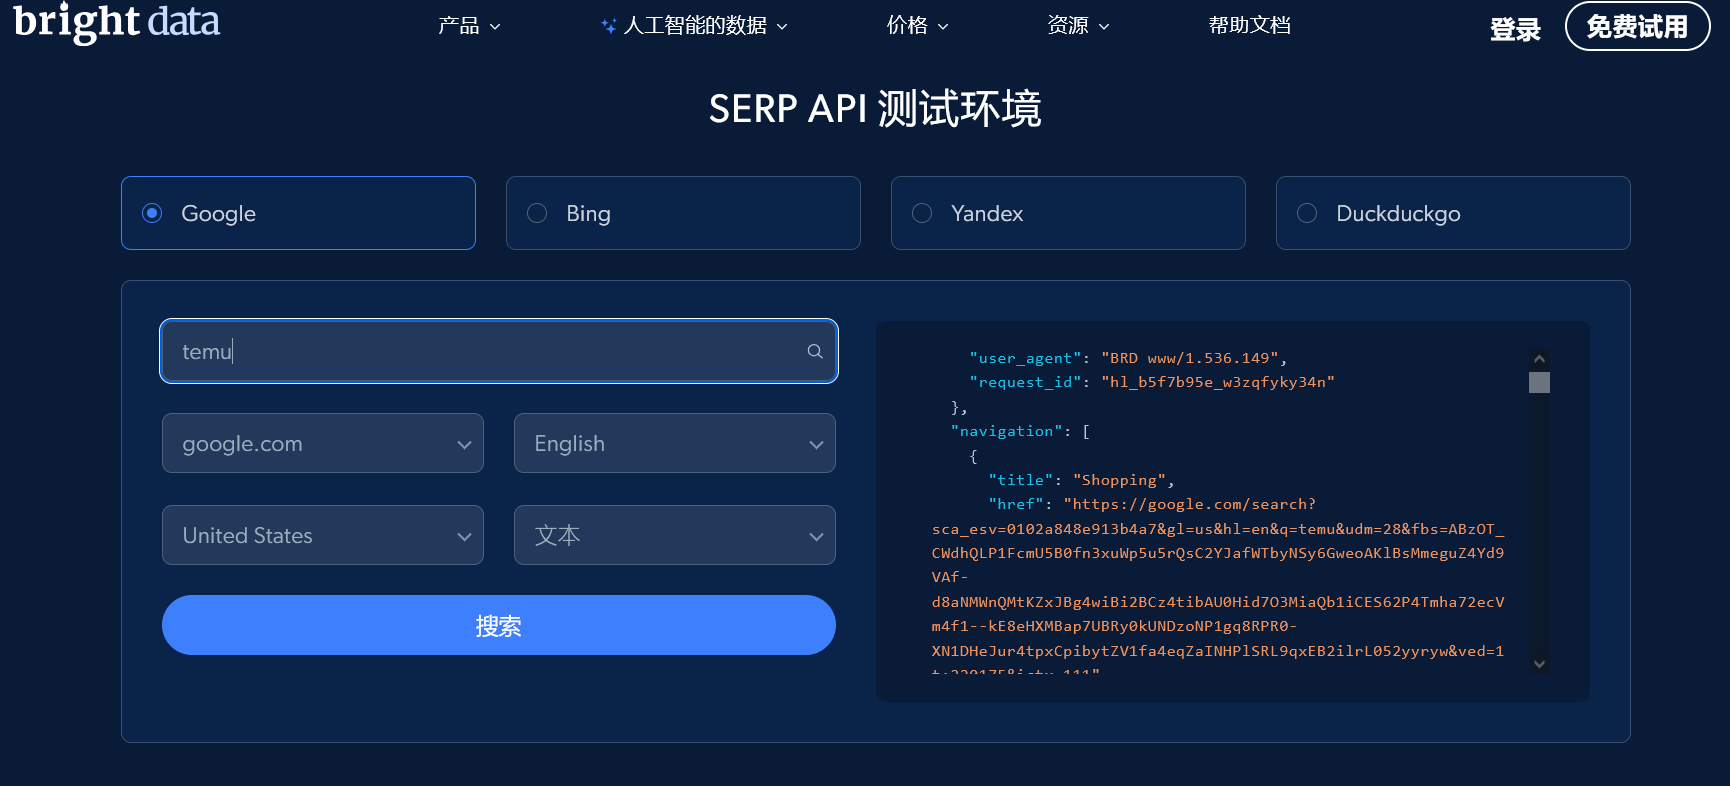1730x786 pixels.
Task: Select the Google radio button
Action: 152,213
